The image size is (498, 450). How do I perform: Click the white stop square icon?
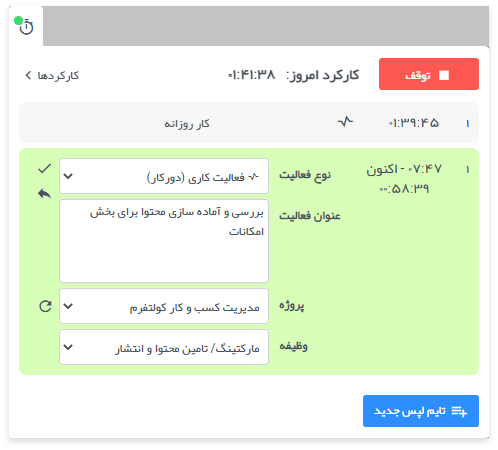pos(444,75)
